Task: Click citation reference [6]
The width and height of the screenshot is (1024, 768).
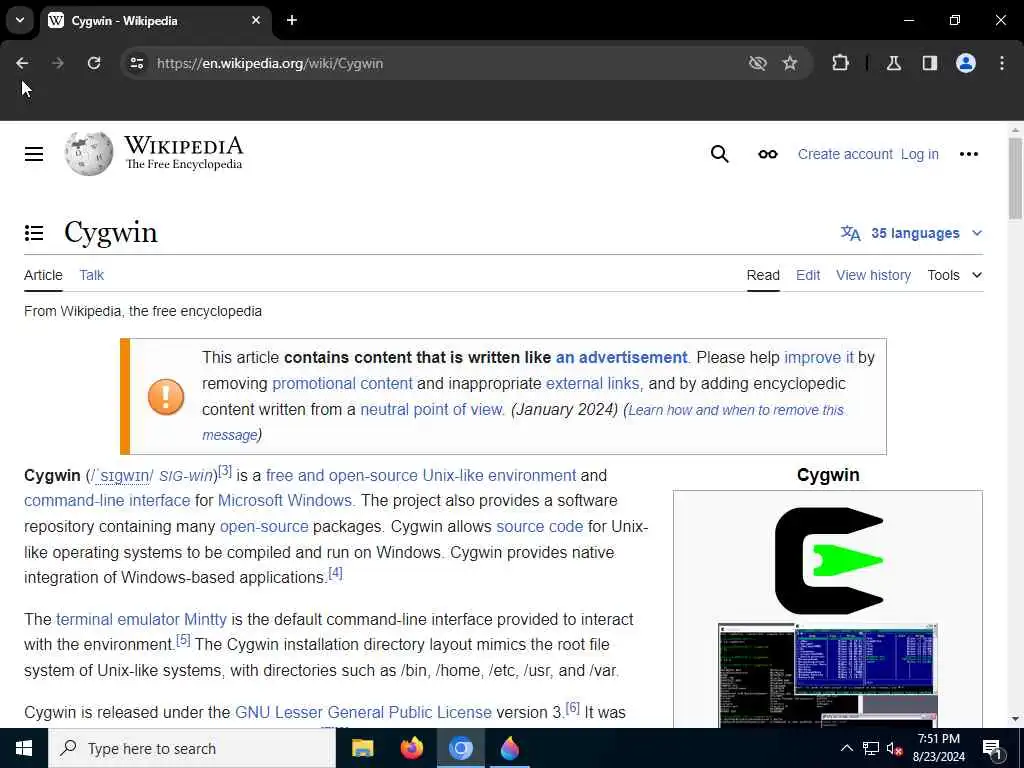Action: pos(573,707)
